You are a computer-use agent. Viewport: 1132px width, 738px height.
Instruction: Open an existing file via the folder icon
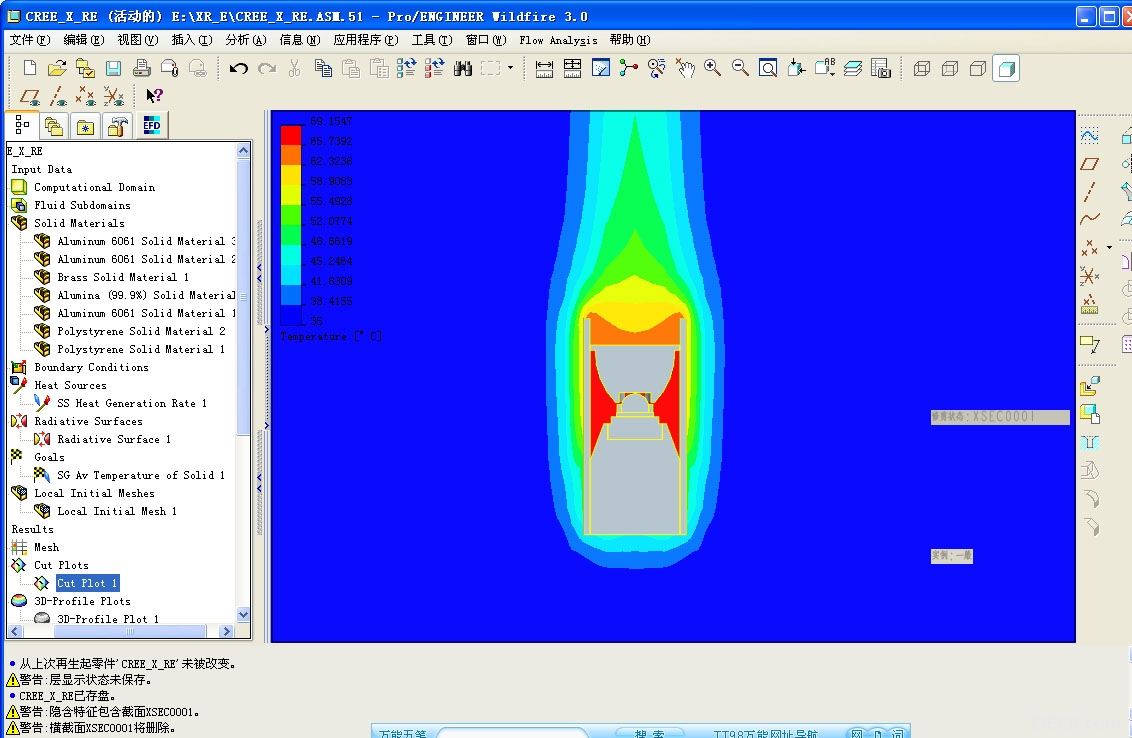coord(57,69)
